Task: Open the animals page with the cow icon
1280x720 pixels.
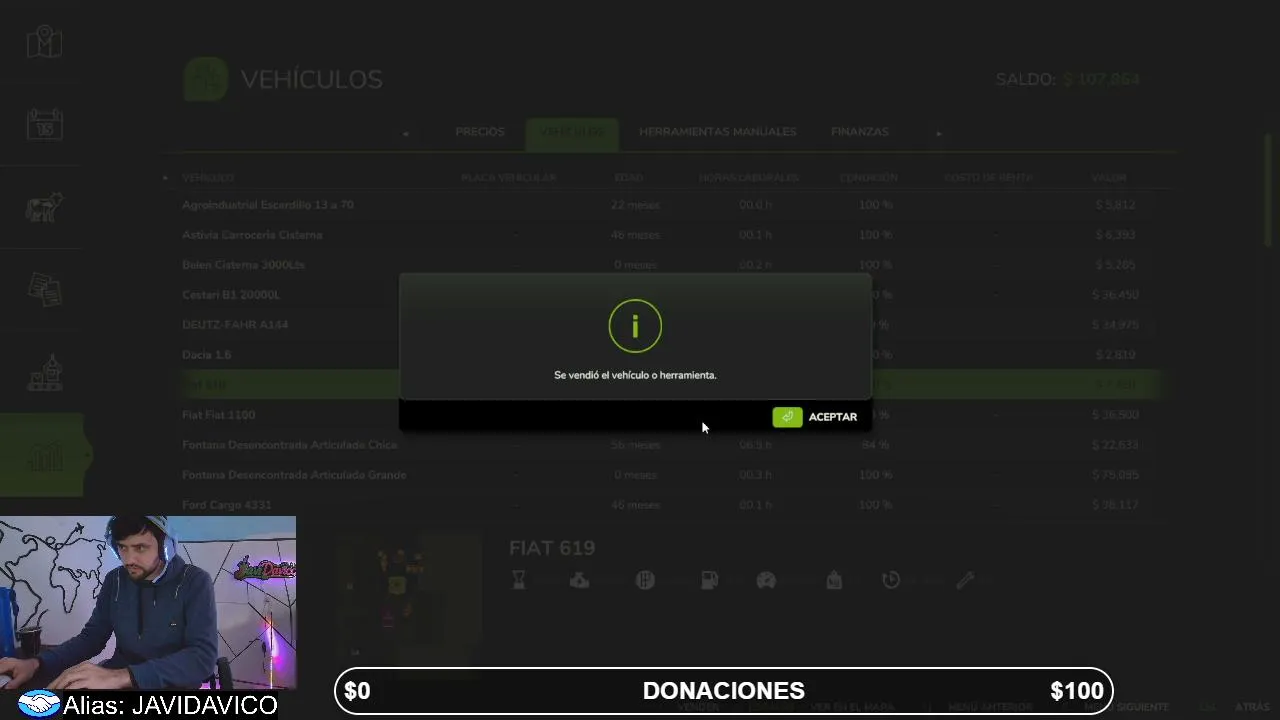Action: tap(44, 207)
